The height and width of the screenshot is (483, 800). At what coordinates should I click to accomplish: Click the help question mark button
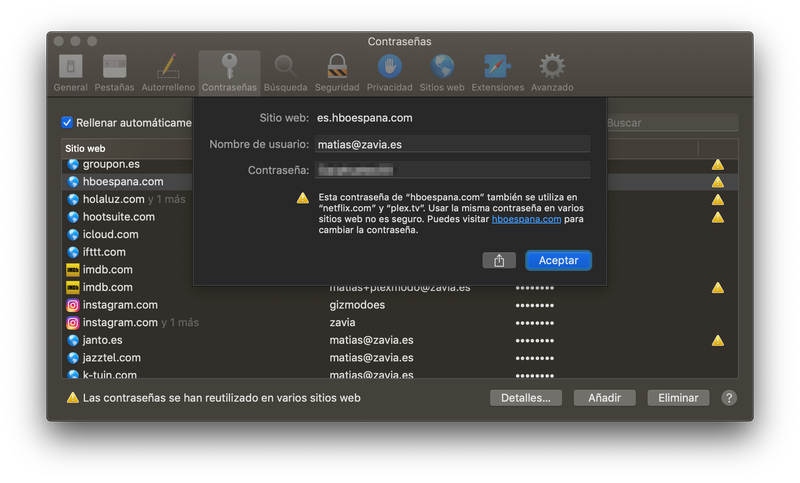pos(729,398)
